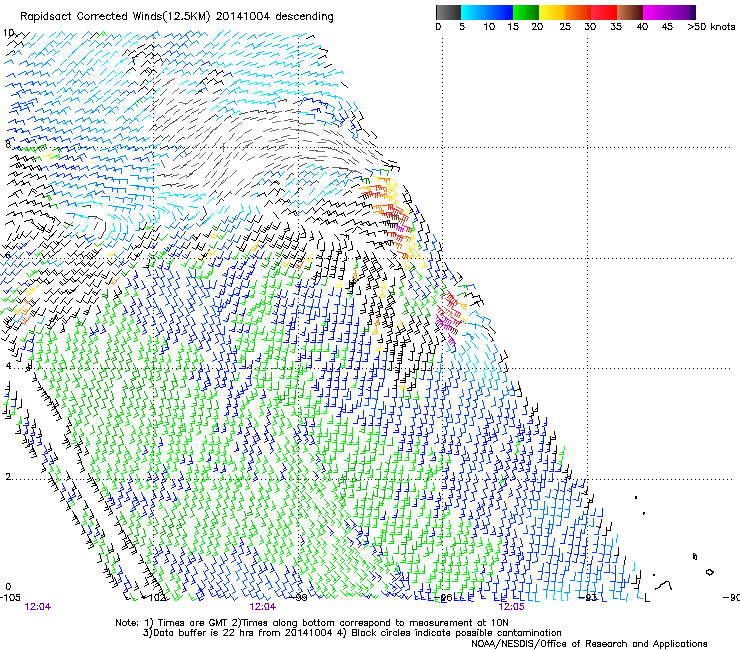The width and height of the screenshot is (740, 650).
Task: Click the latitude axis label "8"
Action: pos(8,144)
